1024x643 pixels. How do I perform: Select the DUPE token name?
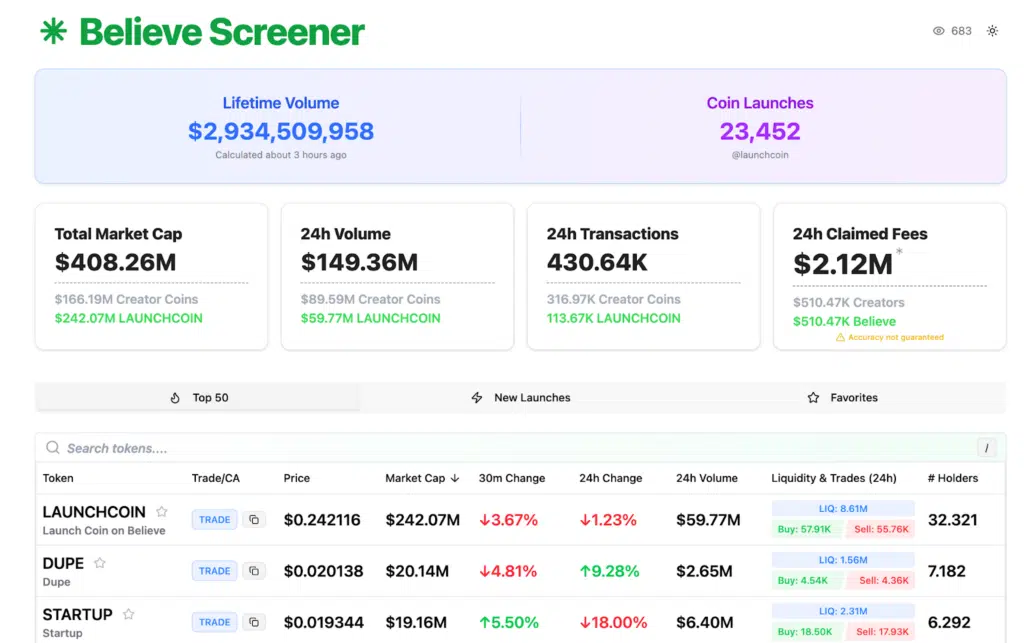pyautogui.click(x=63, y=563)
